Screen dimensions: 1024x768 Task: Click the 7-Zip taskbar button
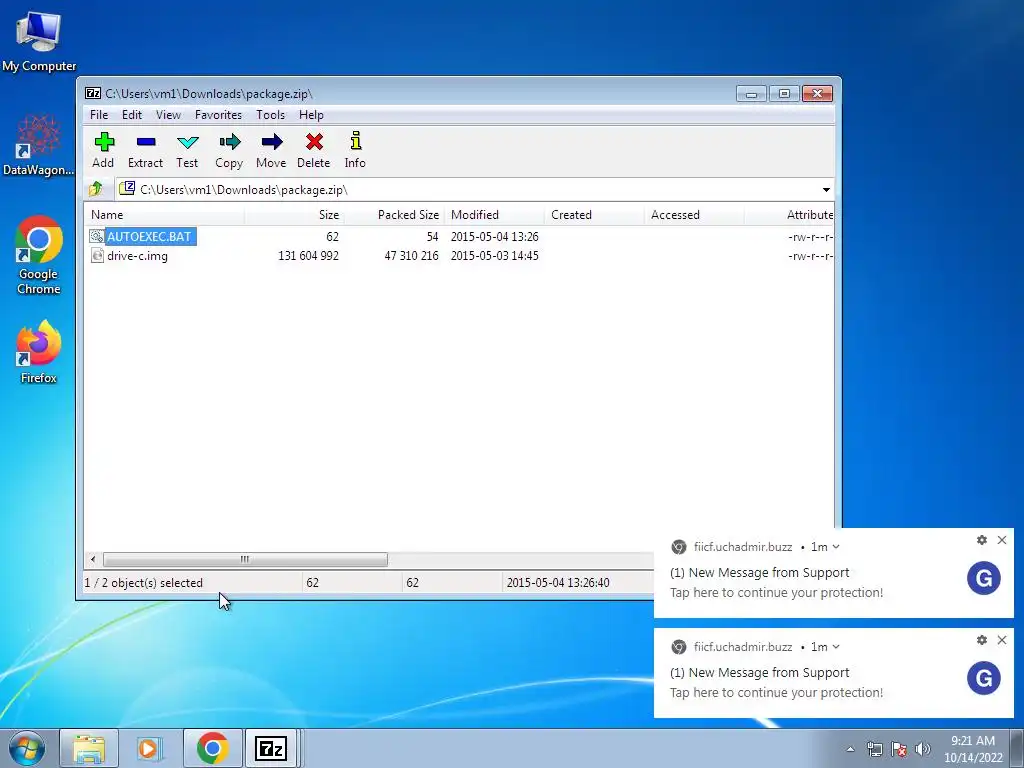coord(271,748)
